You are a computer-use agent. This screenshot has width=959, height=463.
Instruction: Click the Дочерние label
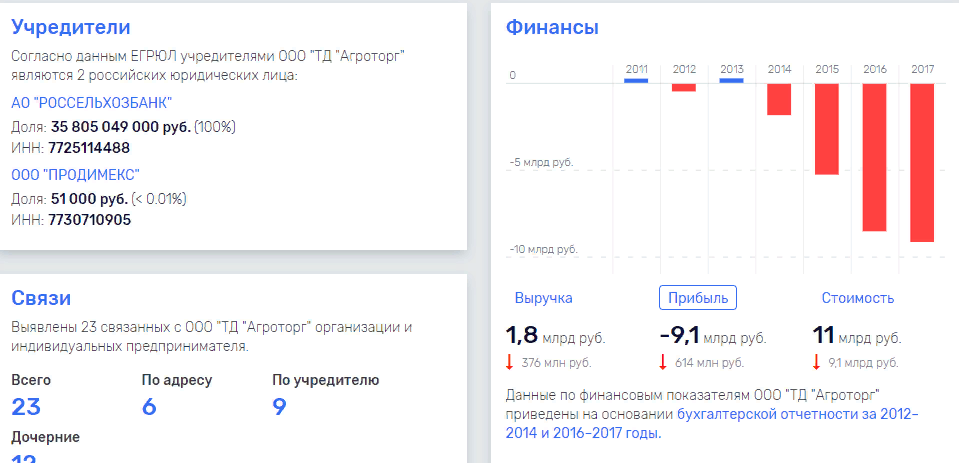pos(46,437)
